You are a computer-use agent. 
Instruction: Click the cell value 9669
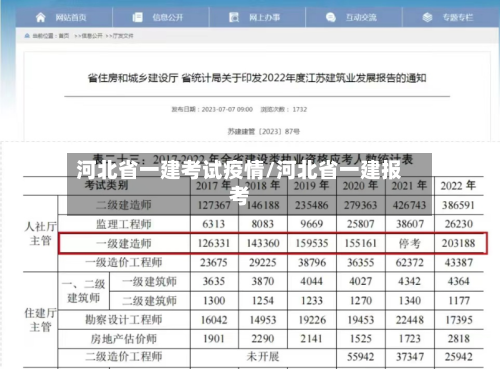312,224
